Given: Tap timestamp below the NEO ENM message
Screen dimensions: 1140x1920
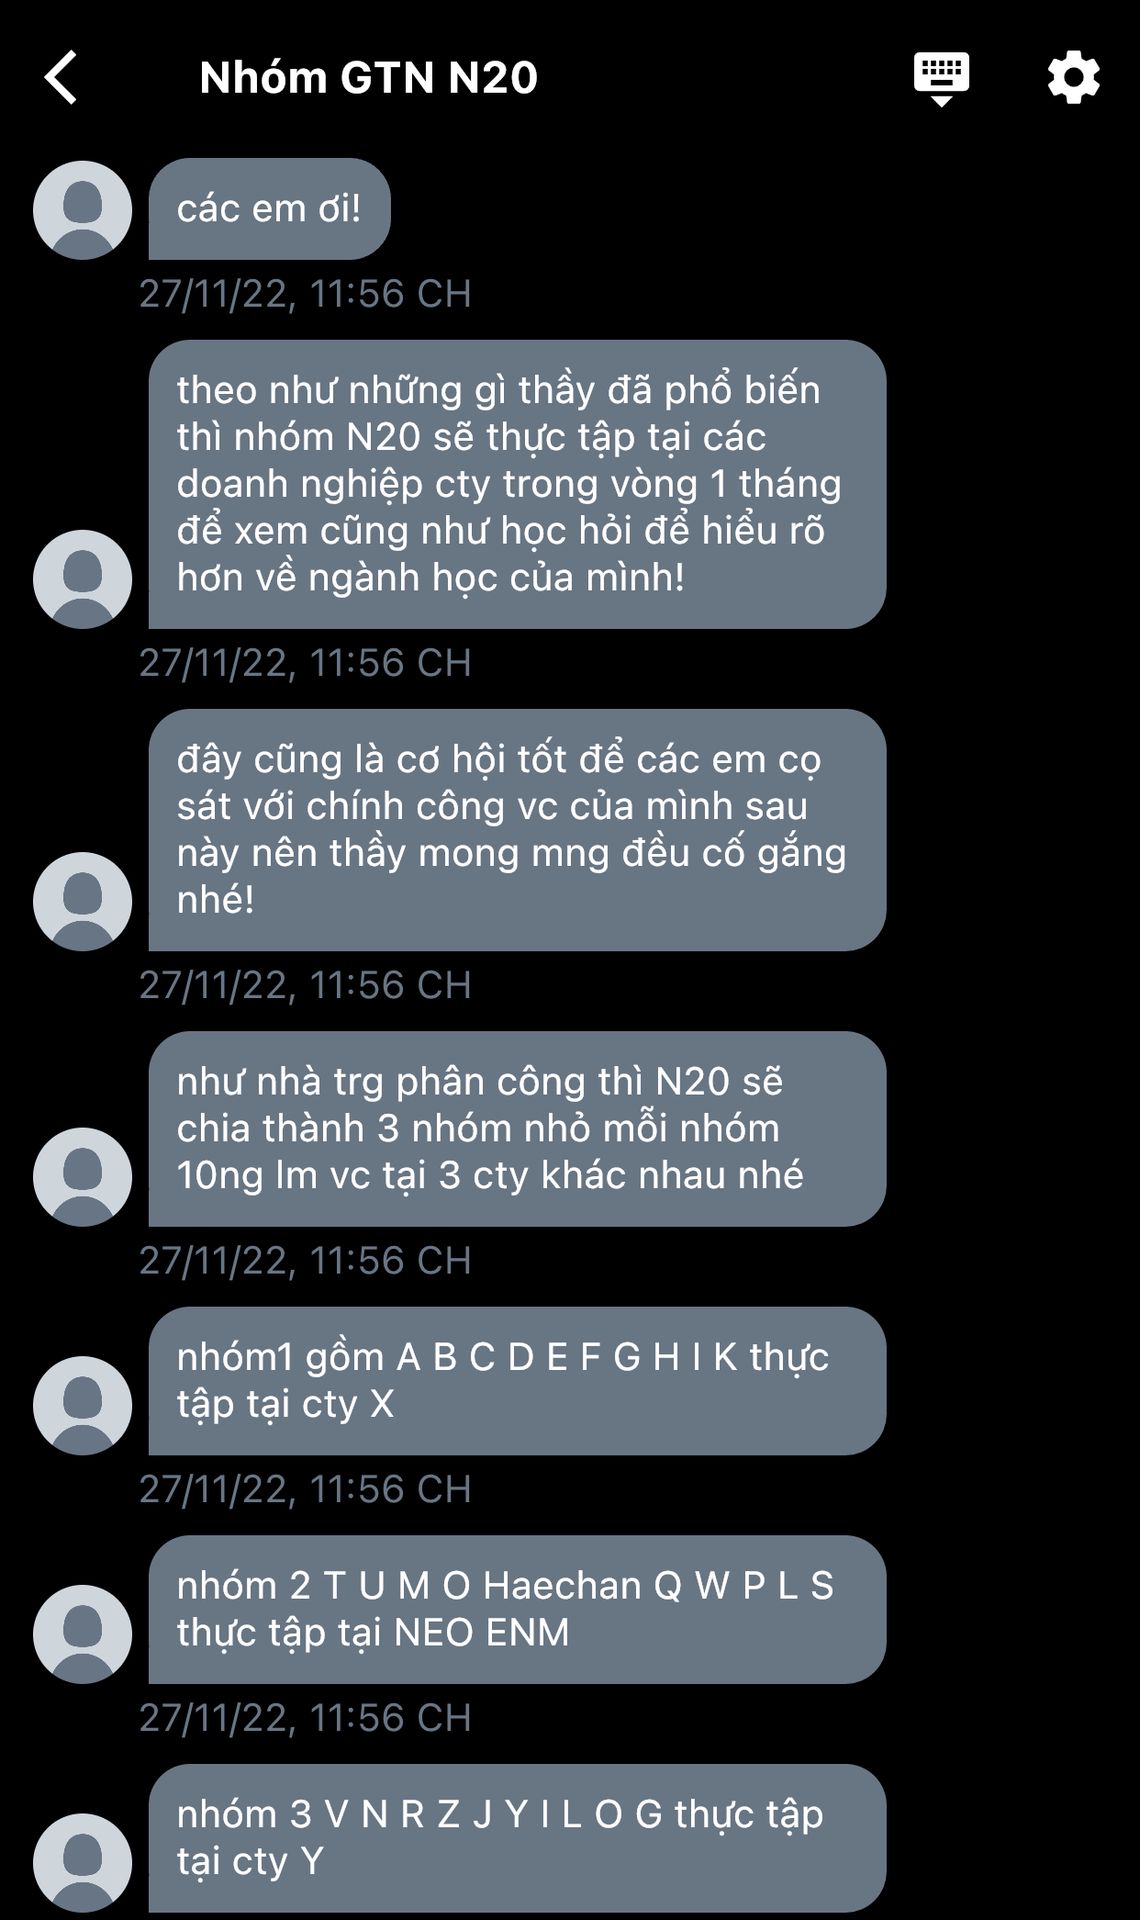Looking at the screenshot, I should 305,1718.
